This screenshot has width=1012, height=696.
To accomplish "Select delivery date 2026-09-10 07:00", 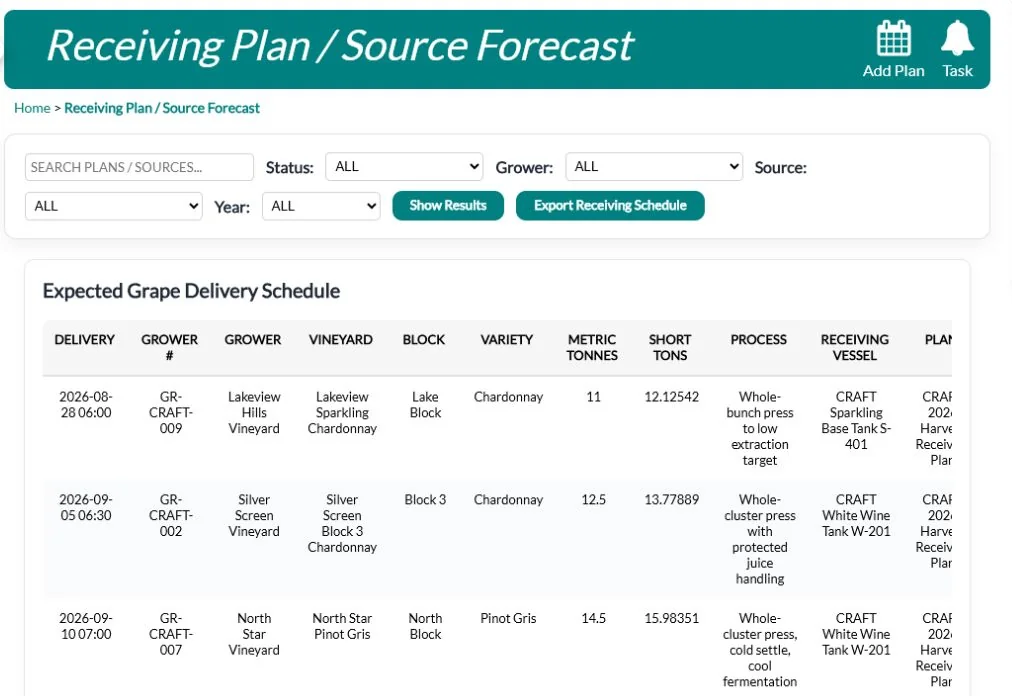I will [86, 626].
